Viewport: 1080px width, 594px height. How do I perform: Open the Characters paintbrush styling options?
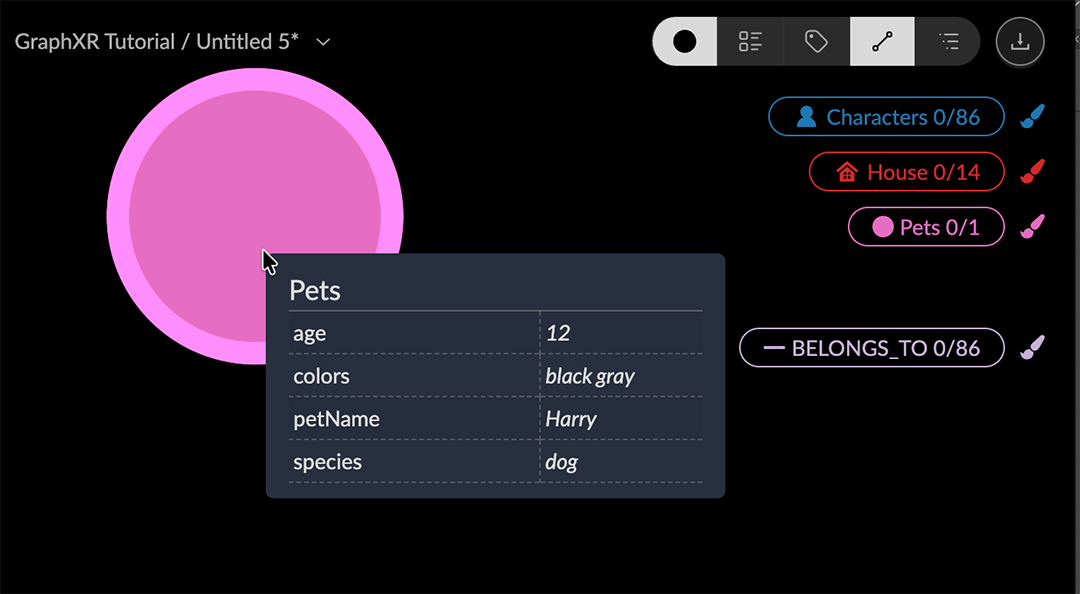point(1032,116)
